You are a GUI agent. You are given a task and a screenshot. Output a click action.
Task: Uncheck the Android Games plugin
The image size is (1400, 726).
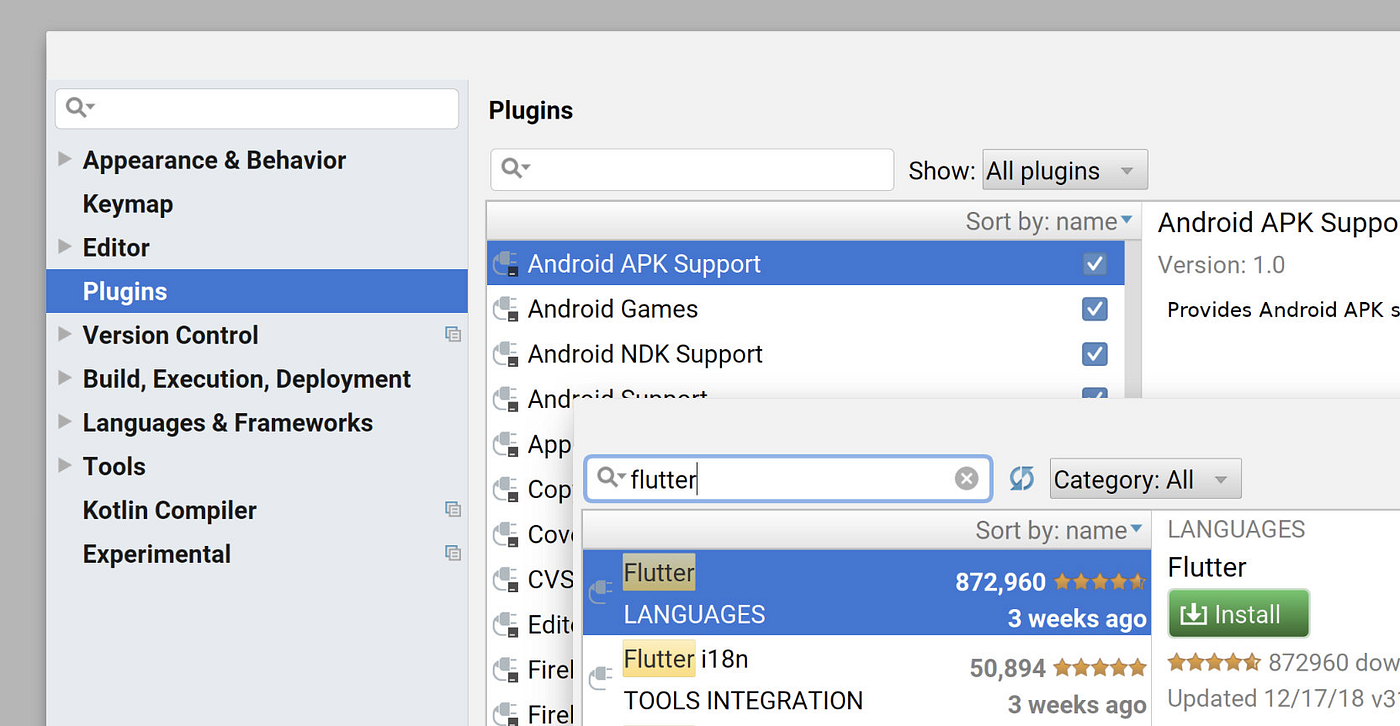[1095, 309]
